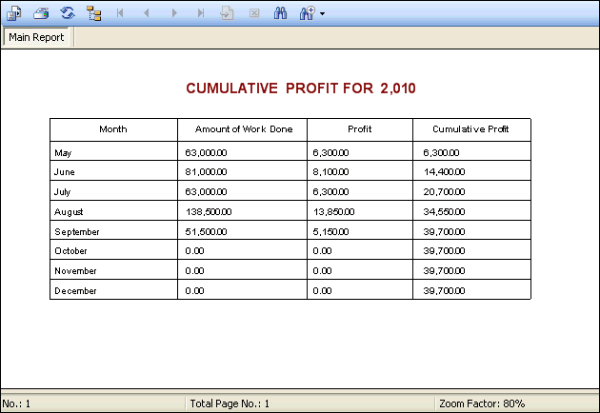Click the Go to Page icon
600x413 pixels.
(227, 13)
